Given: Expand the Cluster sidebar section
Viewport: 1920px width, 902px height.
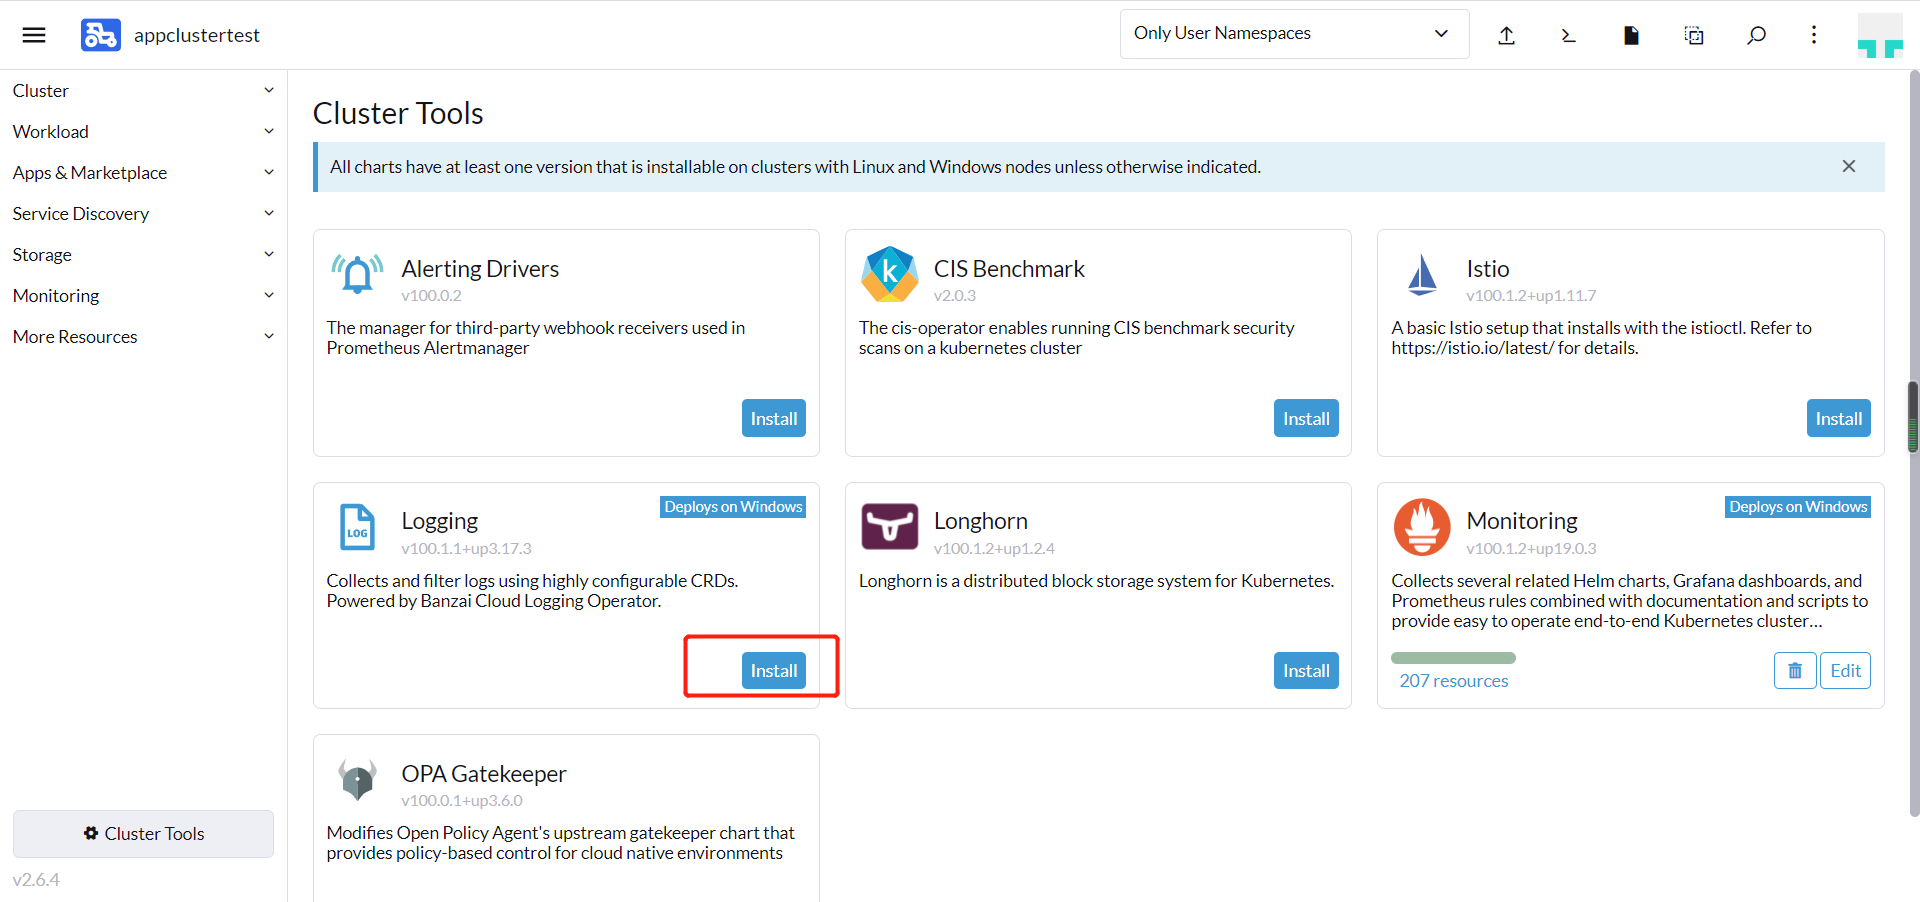Looking at the screenshot, I should point(143,90).
